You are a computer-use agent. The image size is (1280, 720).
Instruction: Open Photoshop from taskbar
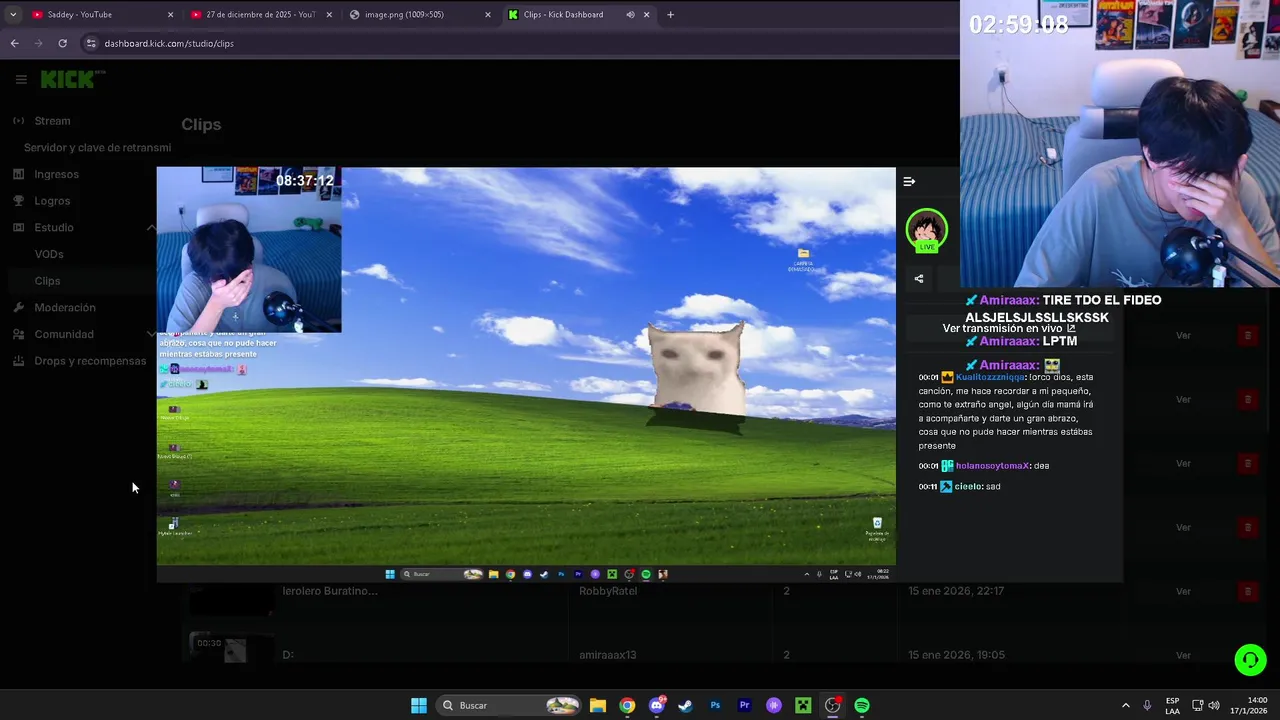pyautogui.click(x=715, y=705)
